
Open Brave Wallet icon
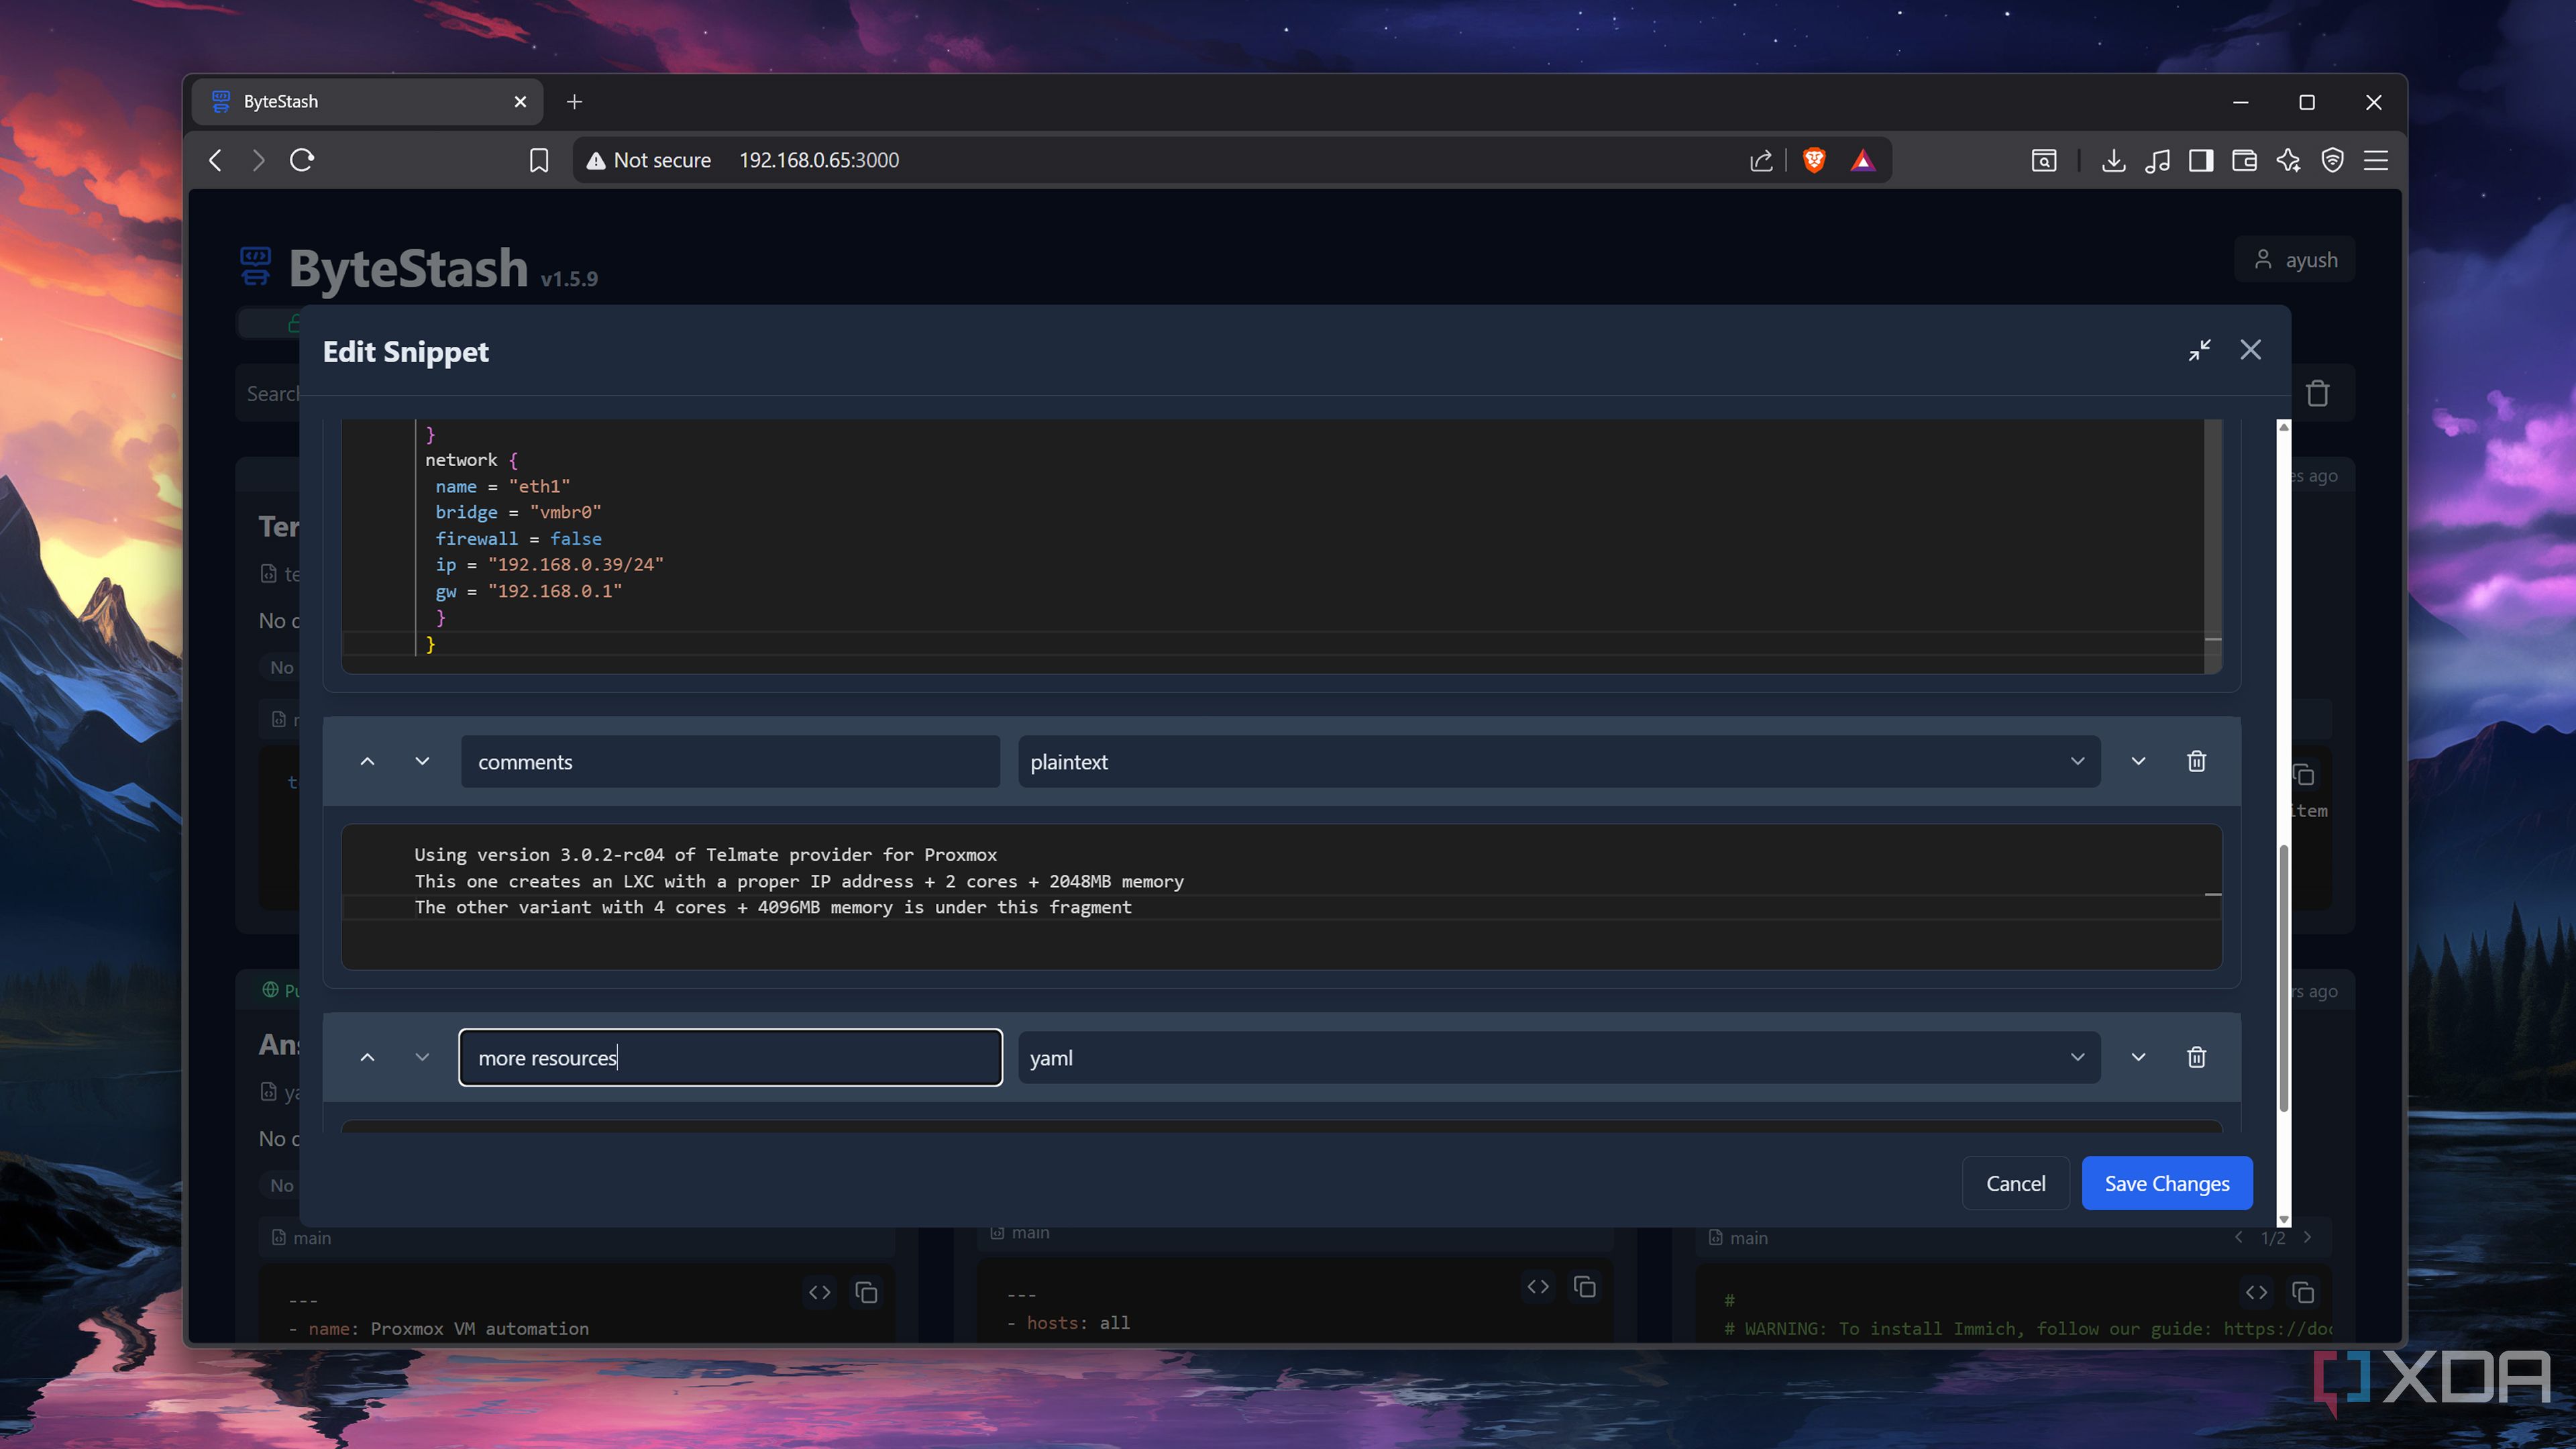pyautogui.click(x=2244, y=160)
